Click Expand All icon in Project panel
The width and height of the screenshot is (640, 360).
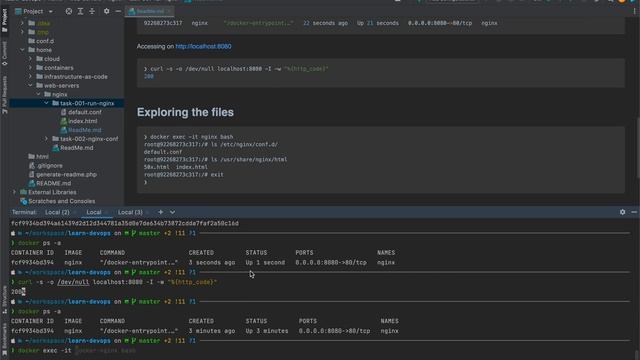tap(80, 11)
